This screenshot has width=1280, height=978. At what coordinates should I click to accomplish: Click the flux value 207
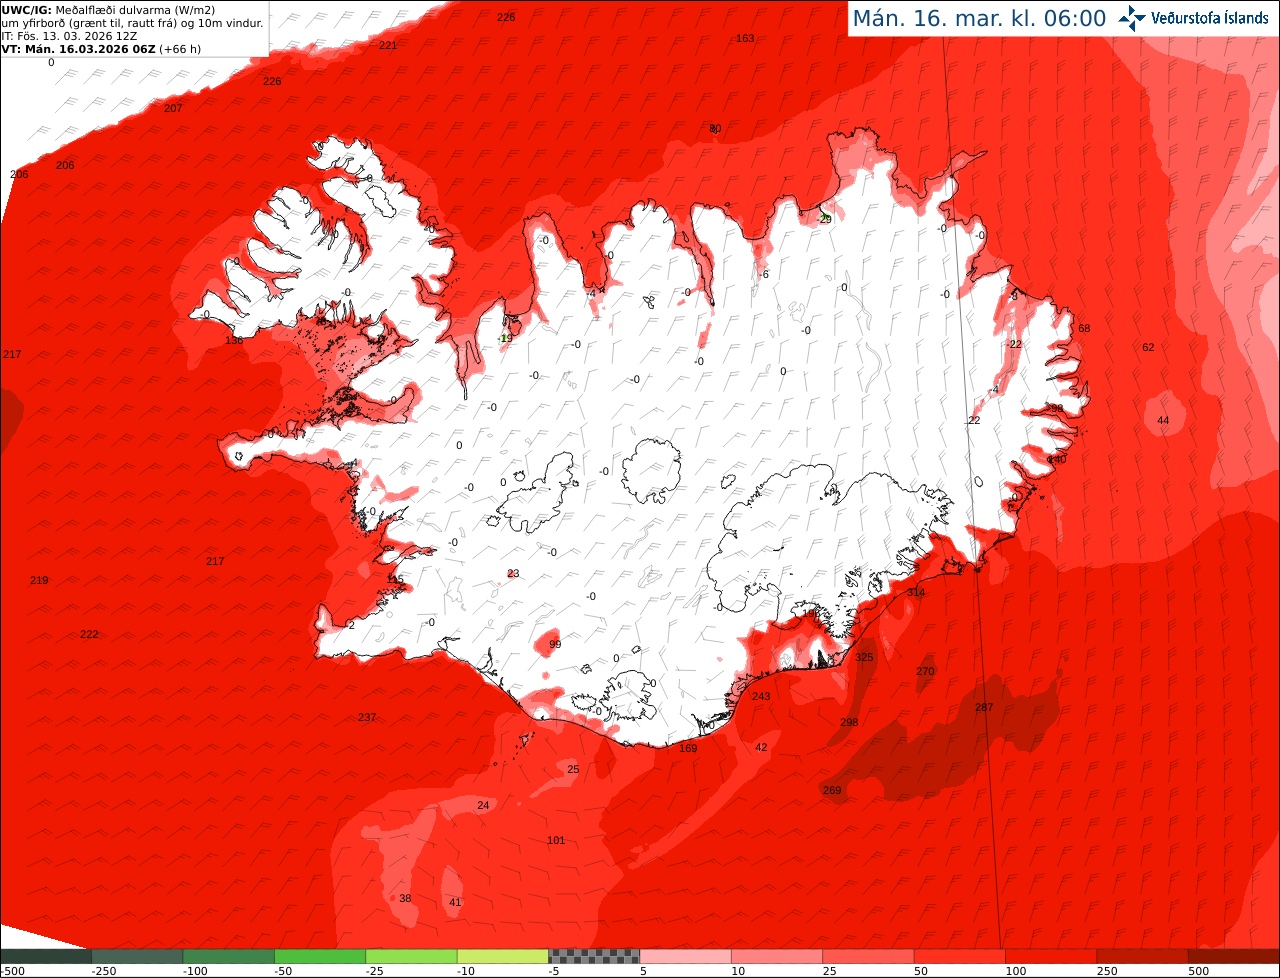tap(173, 107)
